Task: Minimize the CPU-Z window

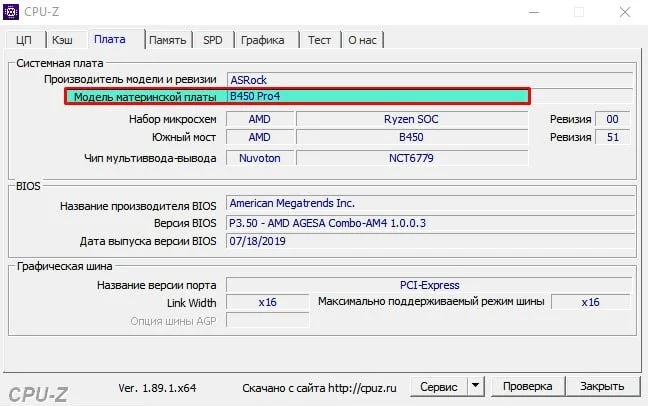Action: click(x=534, y=12)
